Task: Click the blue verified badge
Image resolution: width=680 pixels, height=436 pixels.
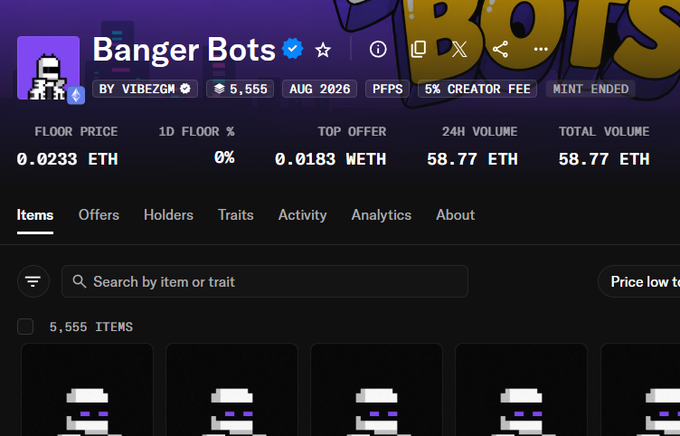Action: (x=293, y=49)
